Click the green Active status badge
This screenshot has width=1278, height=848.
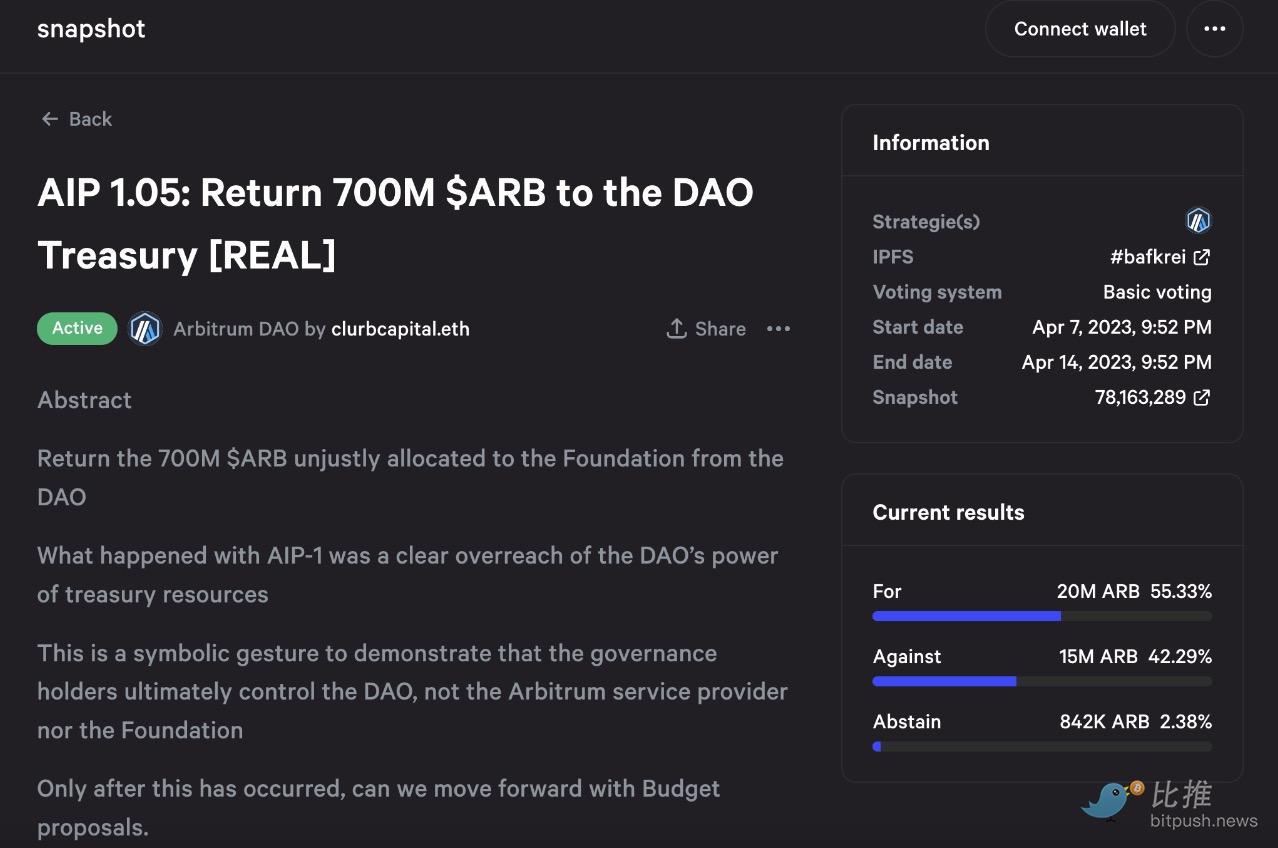pos(77,328)
